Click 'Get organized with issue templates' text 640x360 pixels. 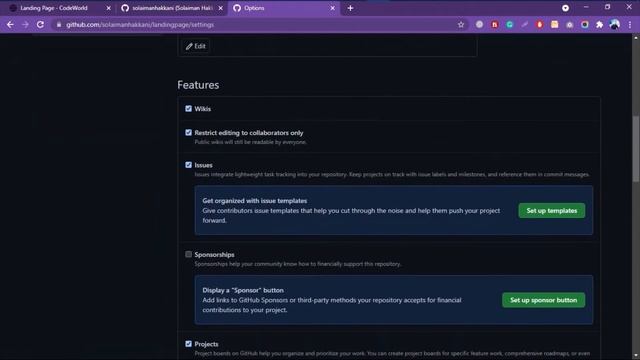coord(255,201)
